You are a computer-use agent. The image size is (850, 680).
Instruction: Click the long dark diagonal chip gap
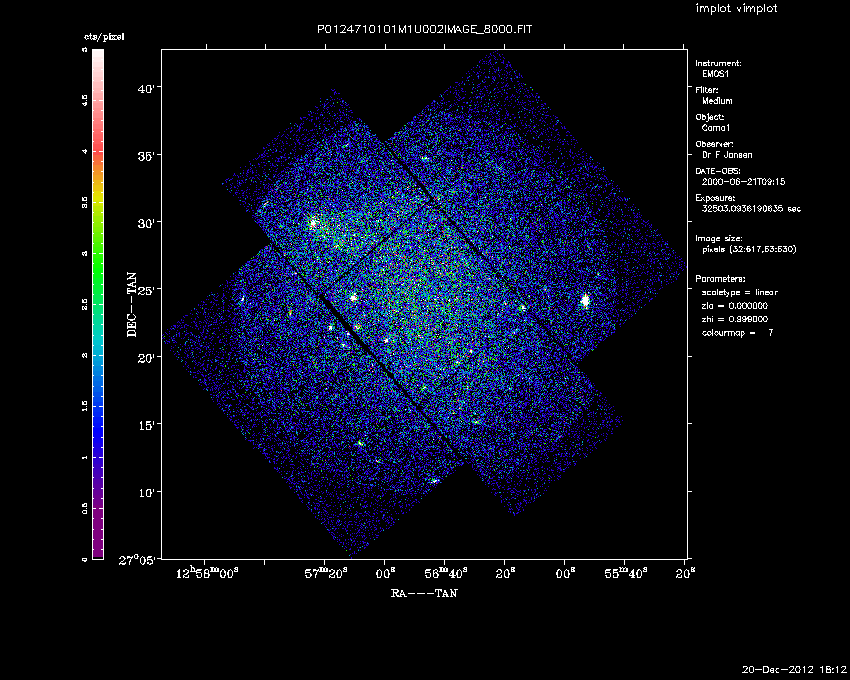pyautogui.click(x=367, y=350)
